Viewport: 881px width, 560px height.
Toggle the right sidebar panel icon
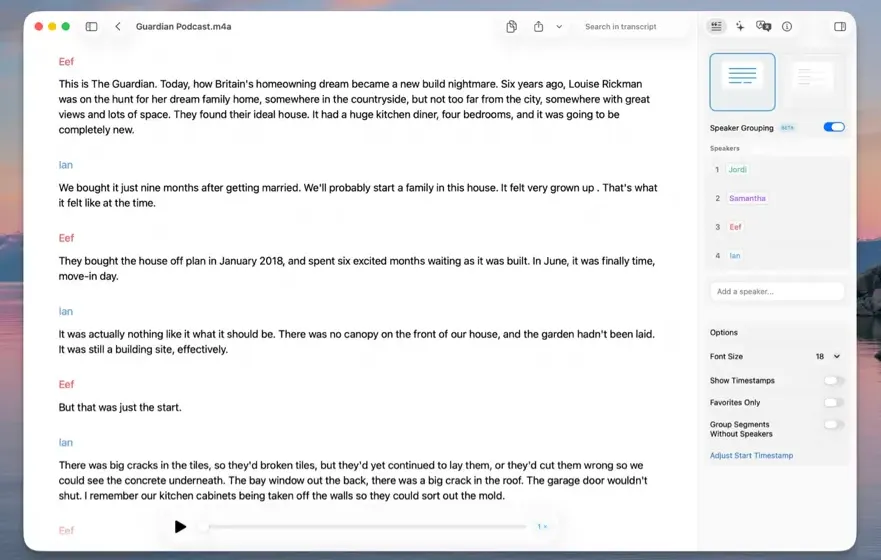click(x=840, y=26)
